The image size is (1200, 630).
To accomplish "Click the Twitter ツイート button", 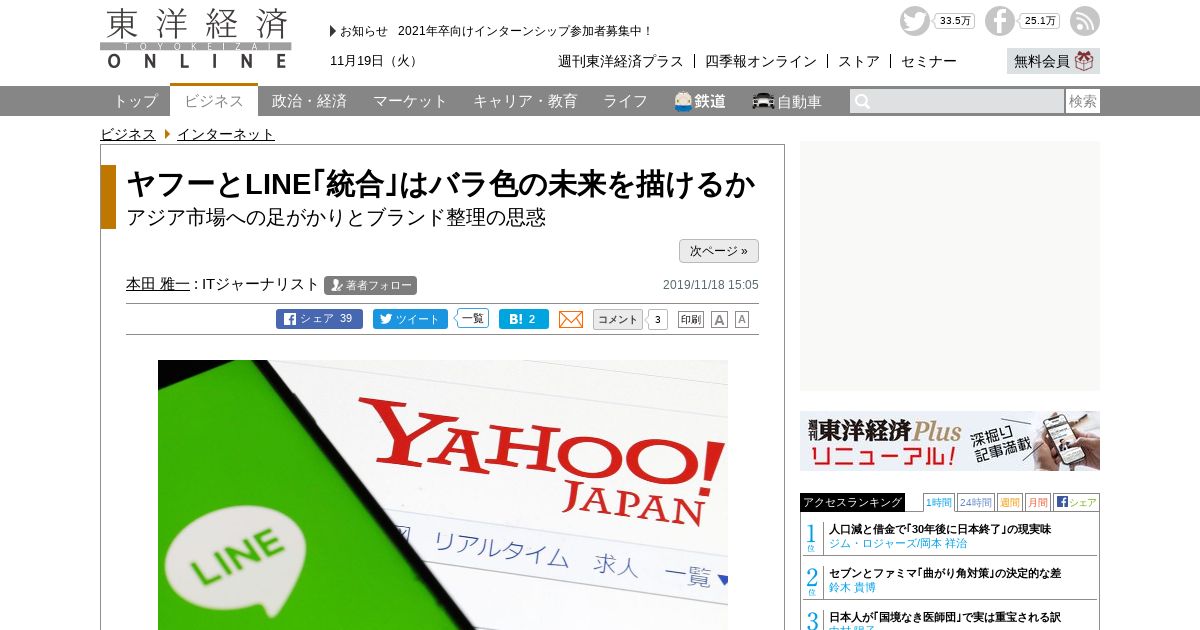I will click(410, 319).
